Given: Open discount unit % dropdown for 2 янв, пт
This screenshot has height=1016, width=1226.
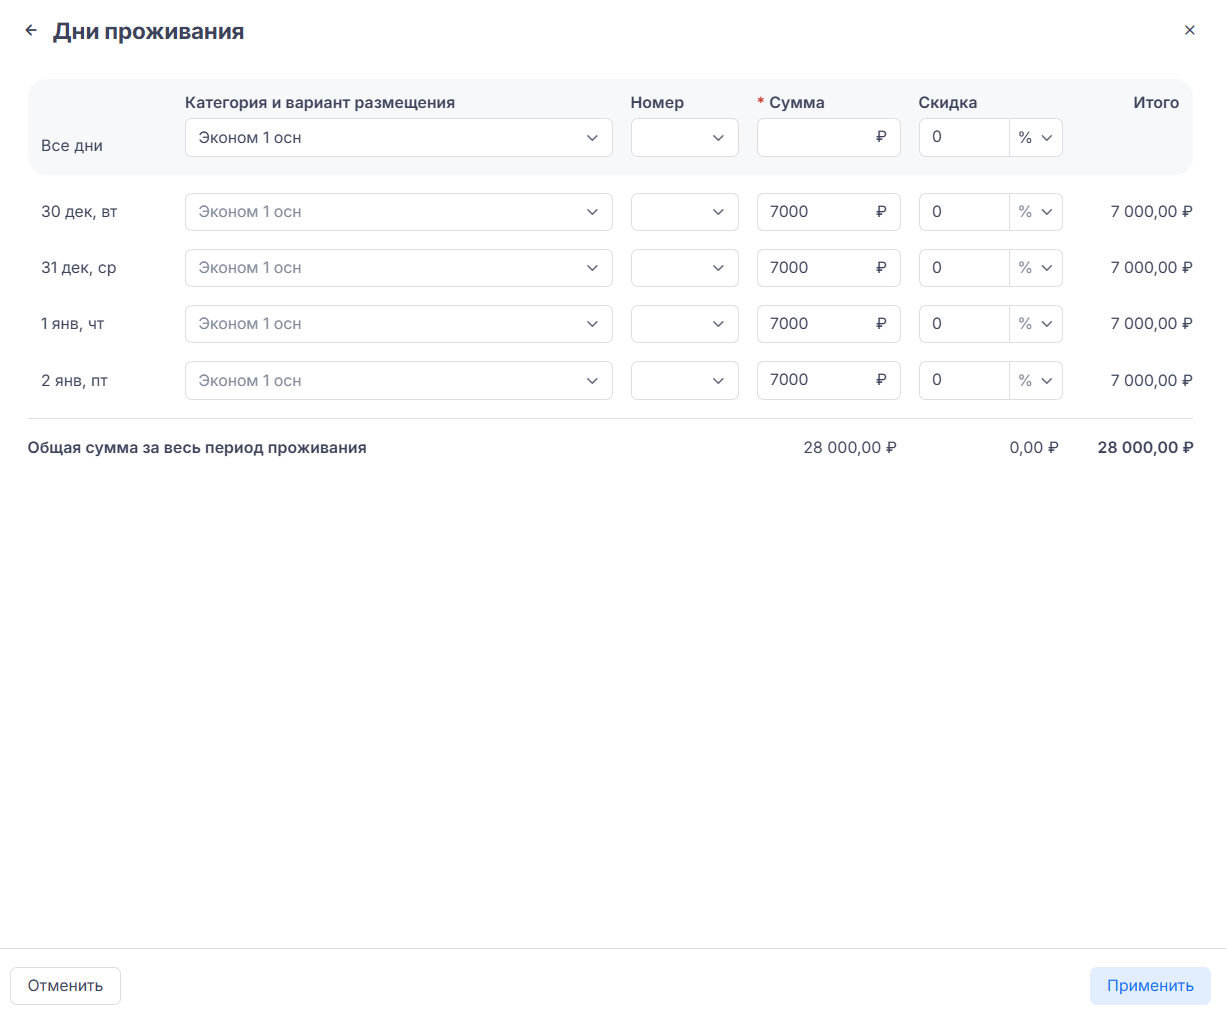Looking at the screenshot, I should click(x=1035, y=380).
